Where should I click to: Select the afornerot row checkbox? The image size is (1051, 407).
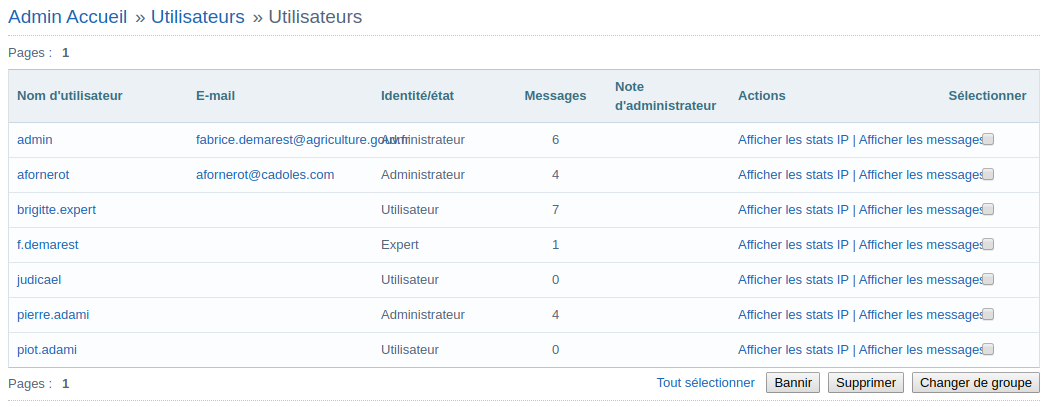coord(988,175)
